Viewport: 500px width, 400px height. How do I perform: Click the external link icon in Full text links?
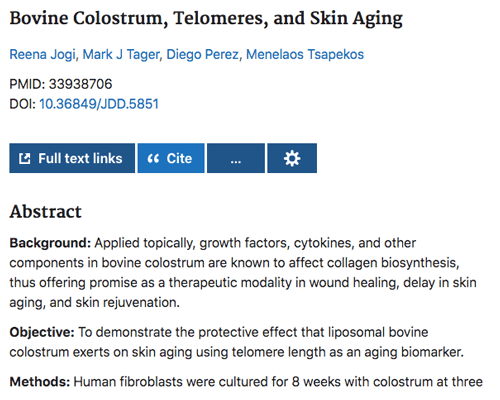click(25, 158)
